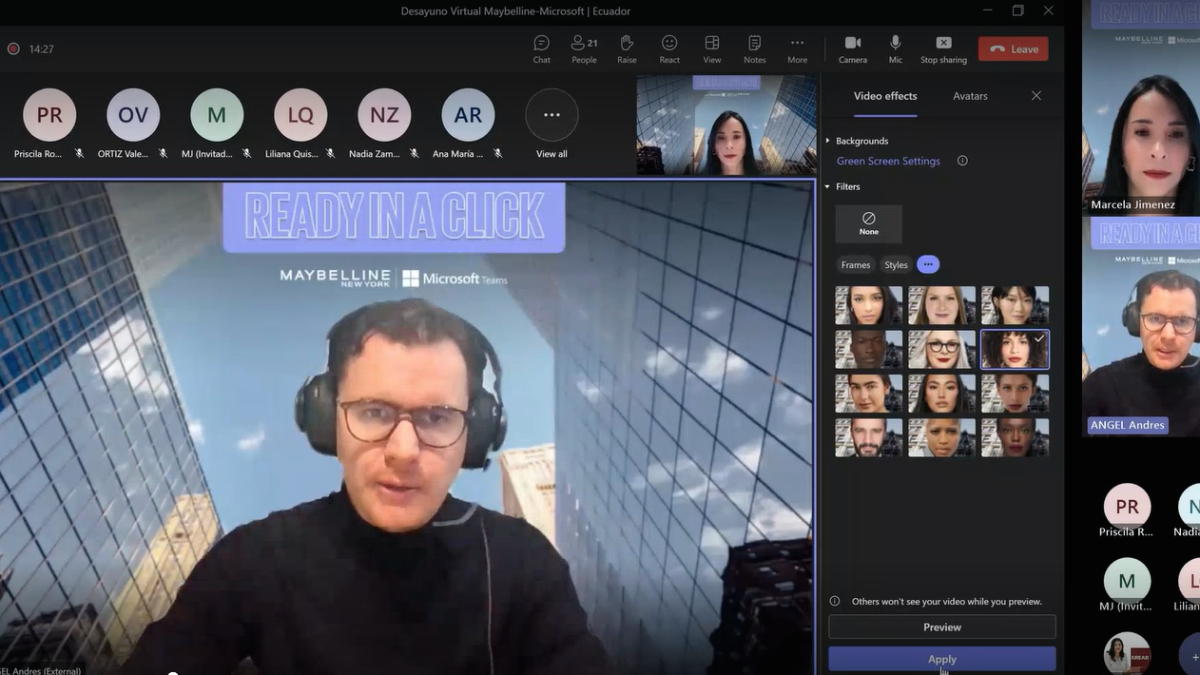The height and width of the screenshot is (675, 1200).
Task: Click your self-view video preview
Action: coord(723,124)
